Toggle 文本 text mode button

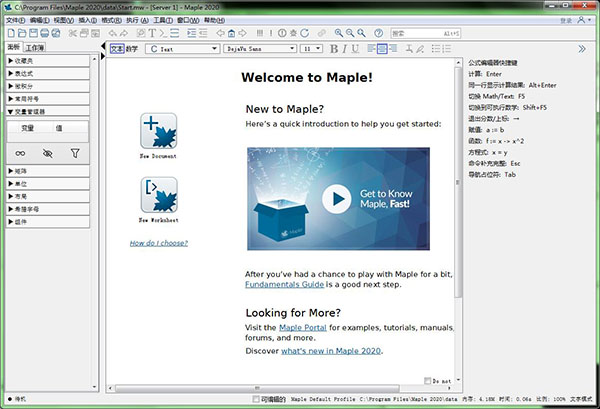pos(117,49)
